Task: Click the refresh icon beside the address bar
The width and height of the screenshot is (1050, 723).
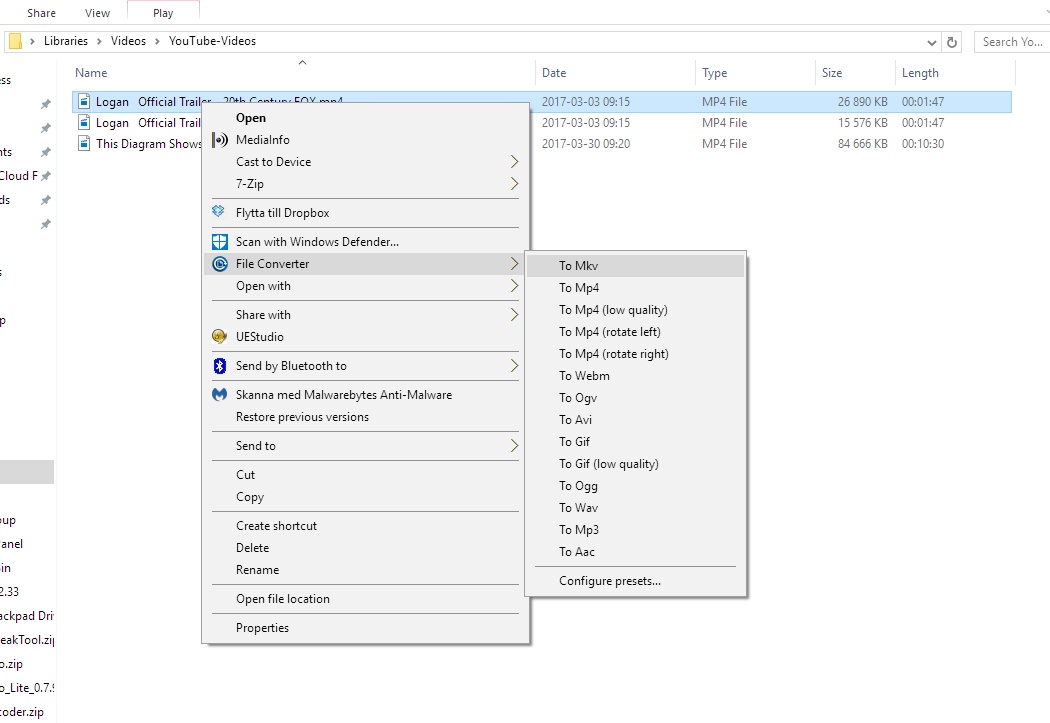Action: (x=952, y=42)
